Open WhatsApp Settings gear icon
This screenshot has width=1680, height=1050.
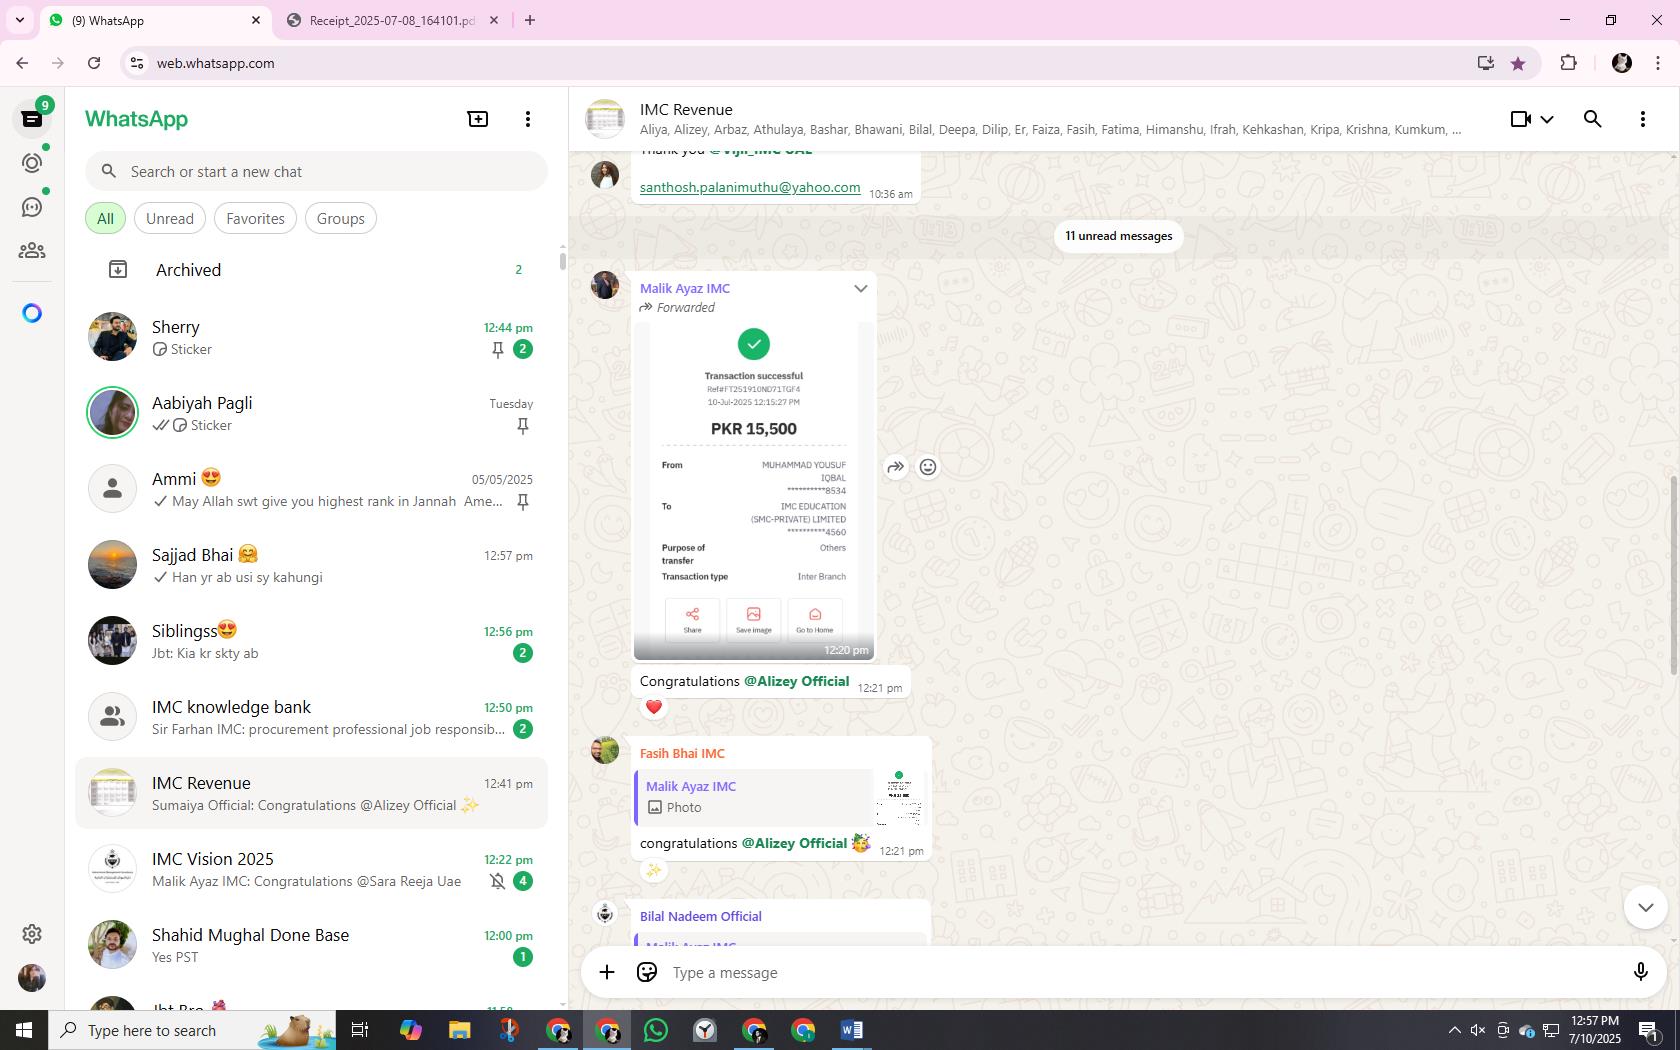(32, 934)
